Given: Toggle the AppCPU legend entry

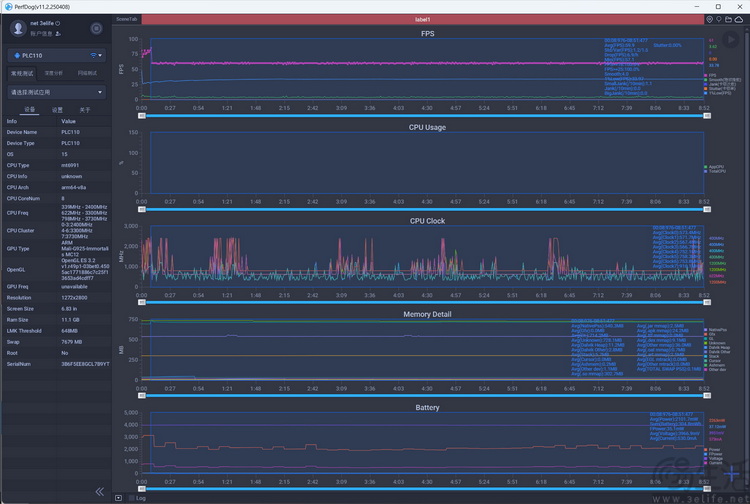Looking at the screenshot, I should [x=714, y=167].
